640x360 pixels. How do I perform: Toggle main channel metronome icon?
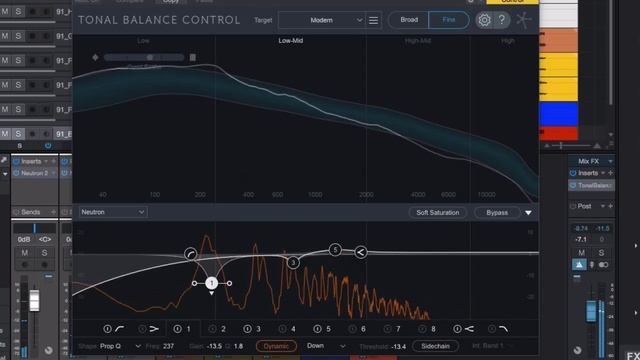(579, 265)
